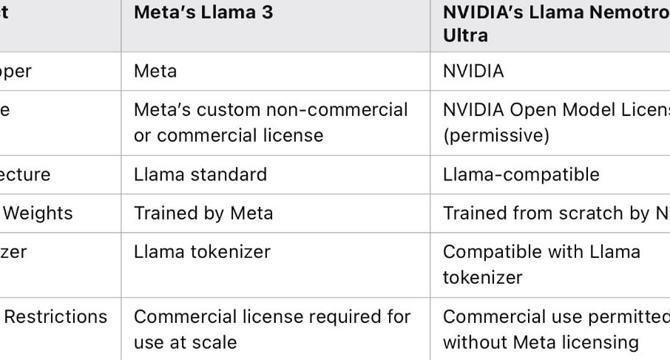
Task: Click the "Meta's Llama 3" column header
Action: tap(276, 26)
